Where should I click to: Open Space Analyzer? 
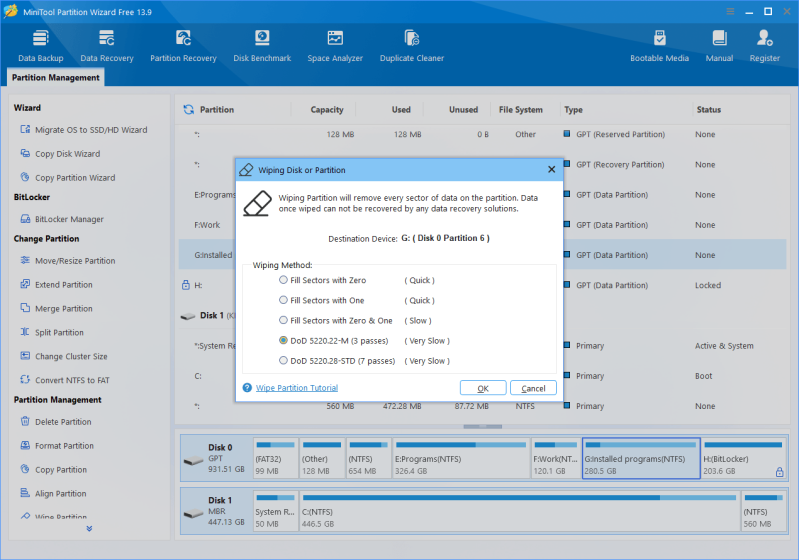(335, 46)
